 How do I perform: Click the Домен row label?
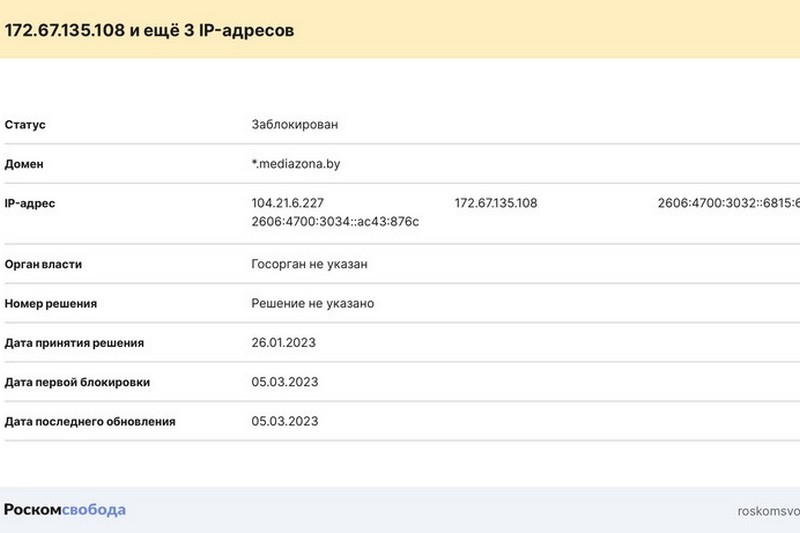click(x=25, y=164)
